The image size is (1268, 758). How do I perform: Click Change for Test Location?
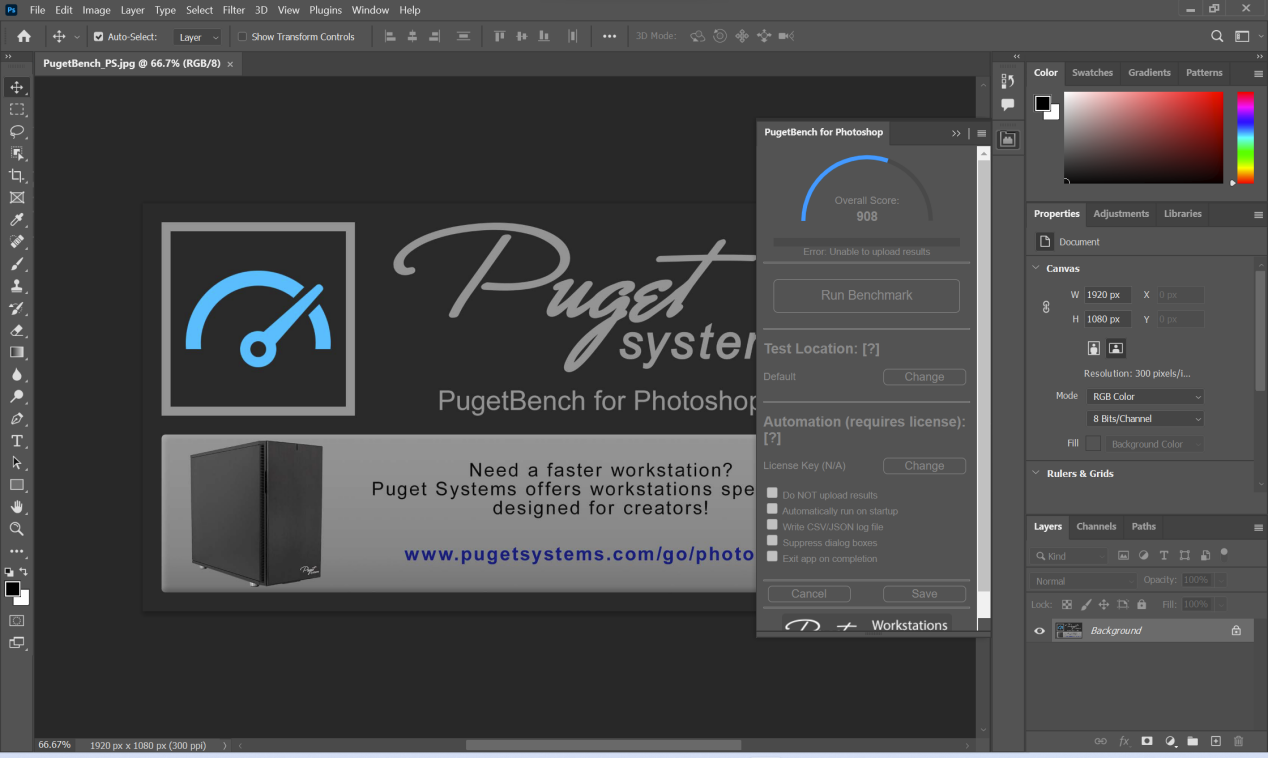(x=924, y=377)
